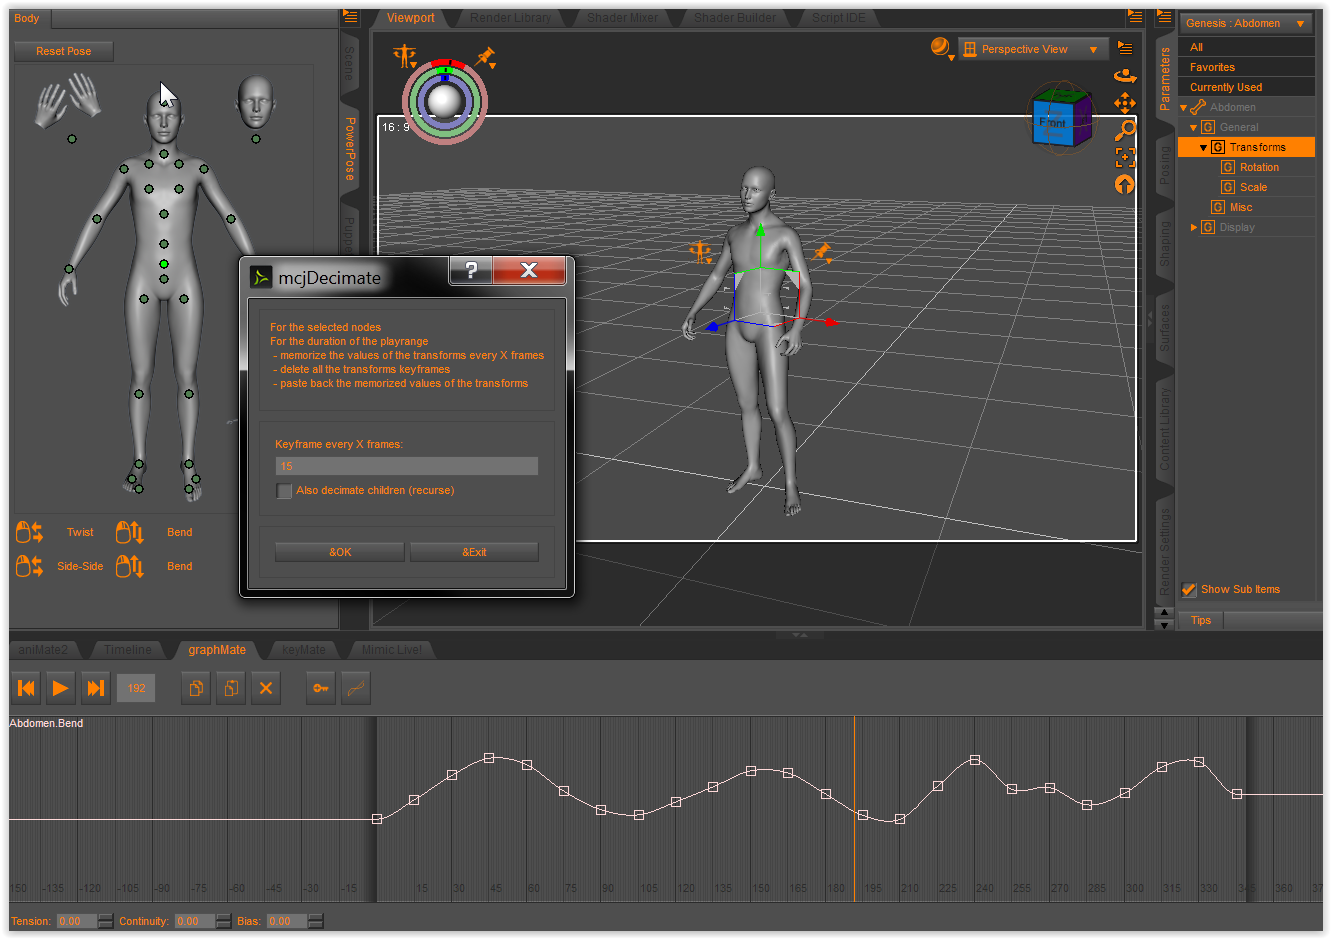Click the delete keyframes X icon in graphMate

point(265,688)
